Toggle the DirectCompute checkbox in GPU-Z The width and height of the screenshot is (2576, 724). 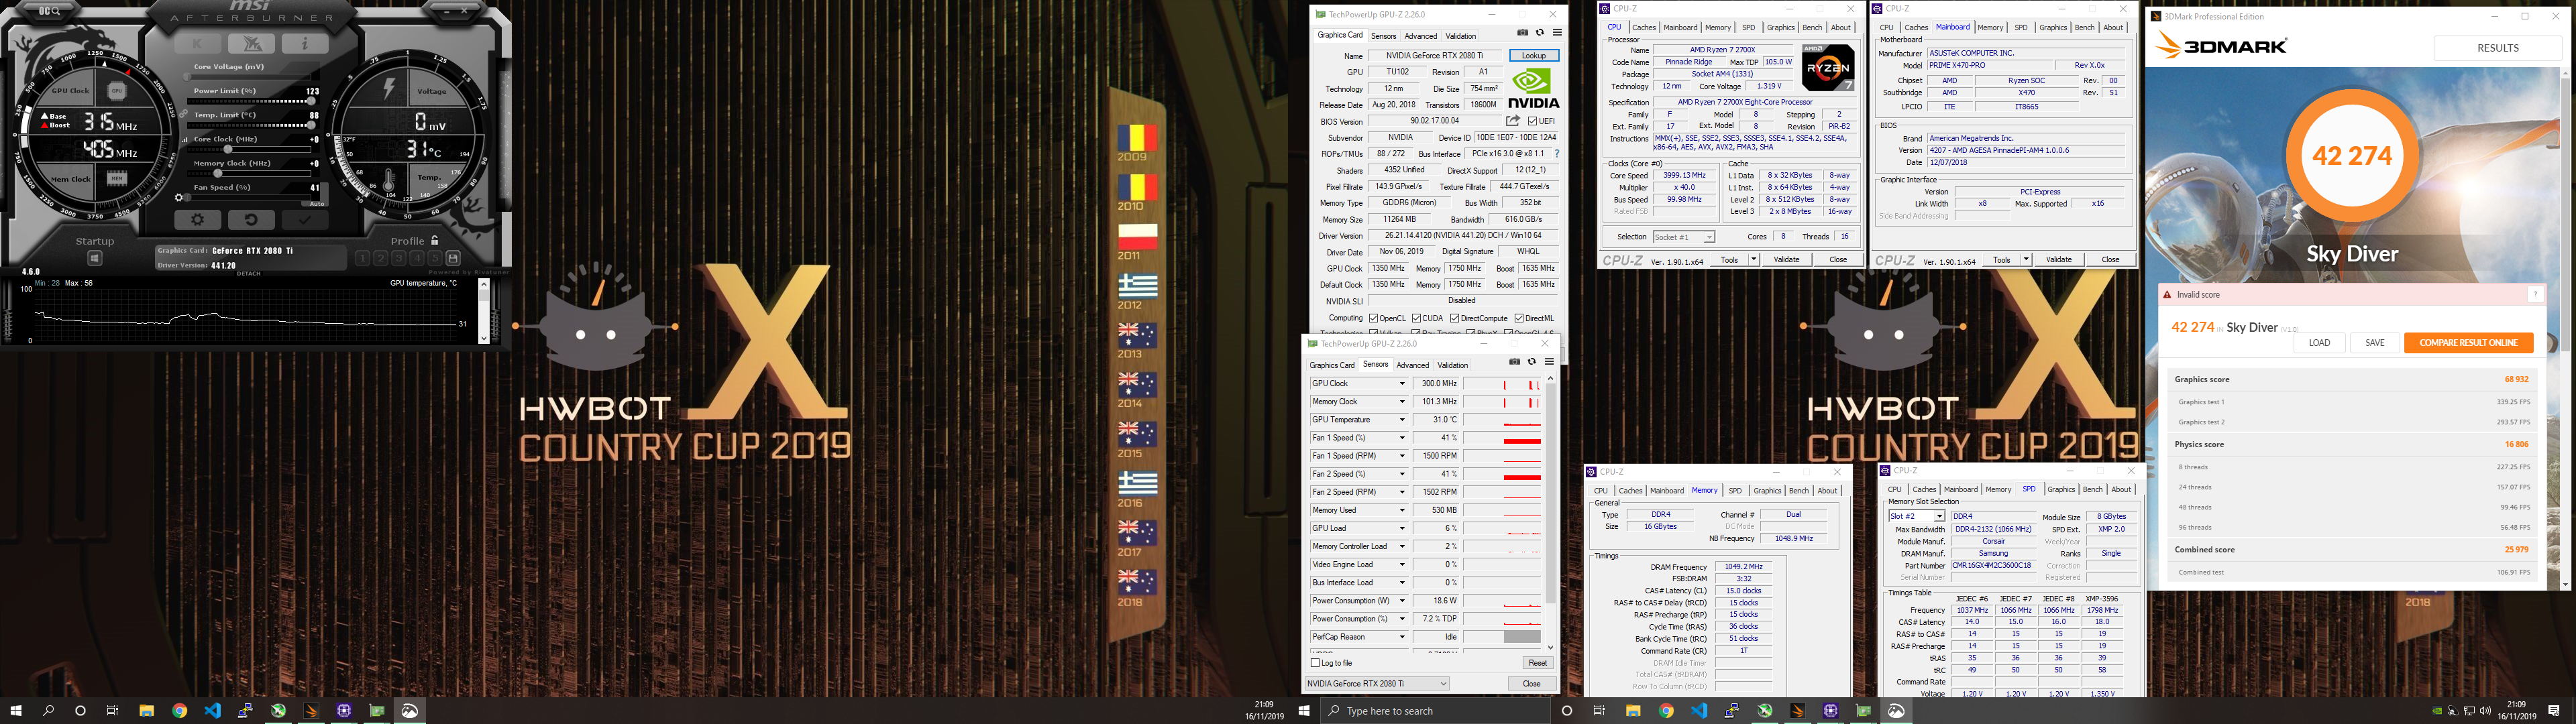click(x=1455, y=318)
